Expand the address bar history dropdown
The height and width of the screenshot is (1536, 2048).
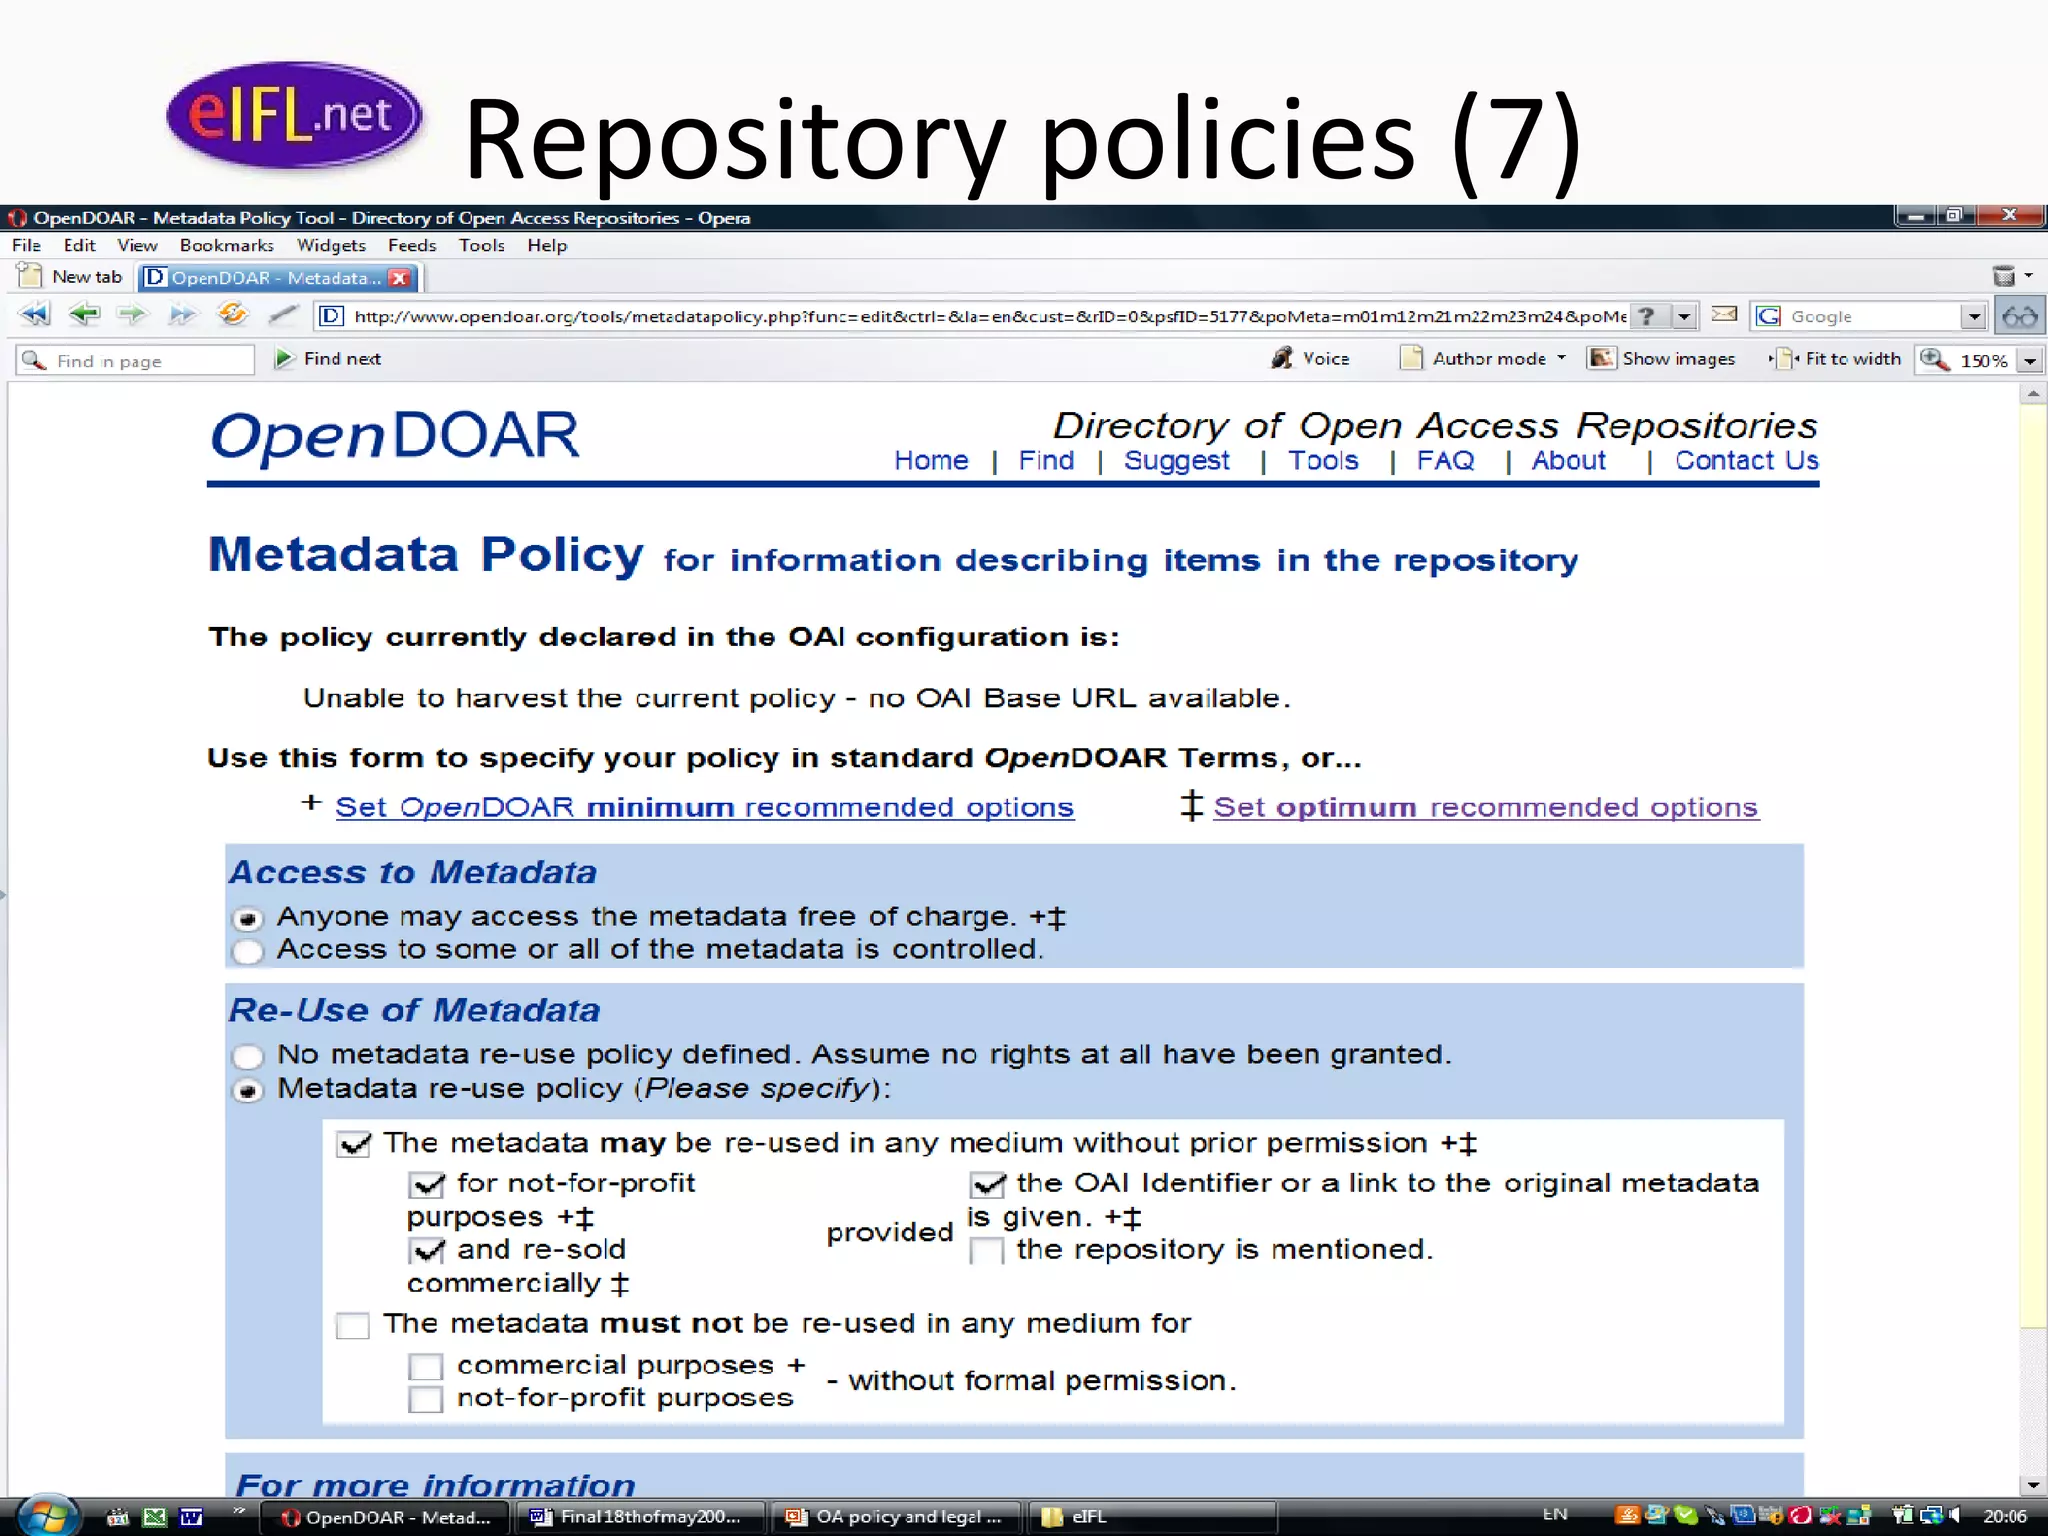[x=1685, y=316]
